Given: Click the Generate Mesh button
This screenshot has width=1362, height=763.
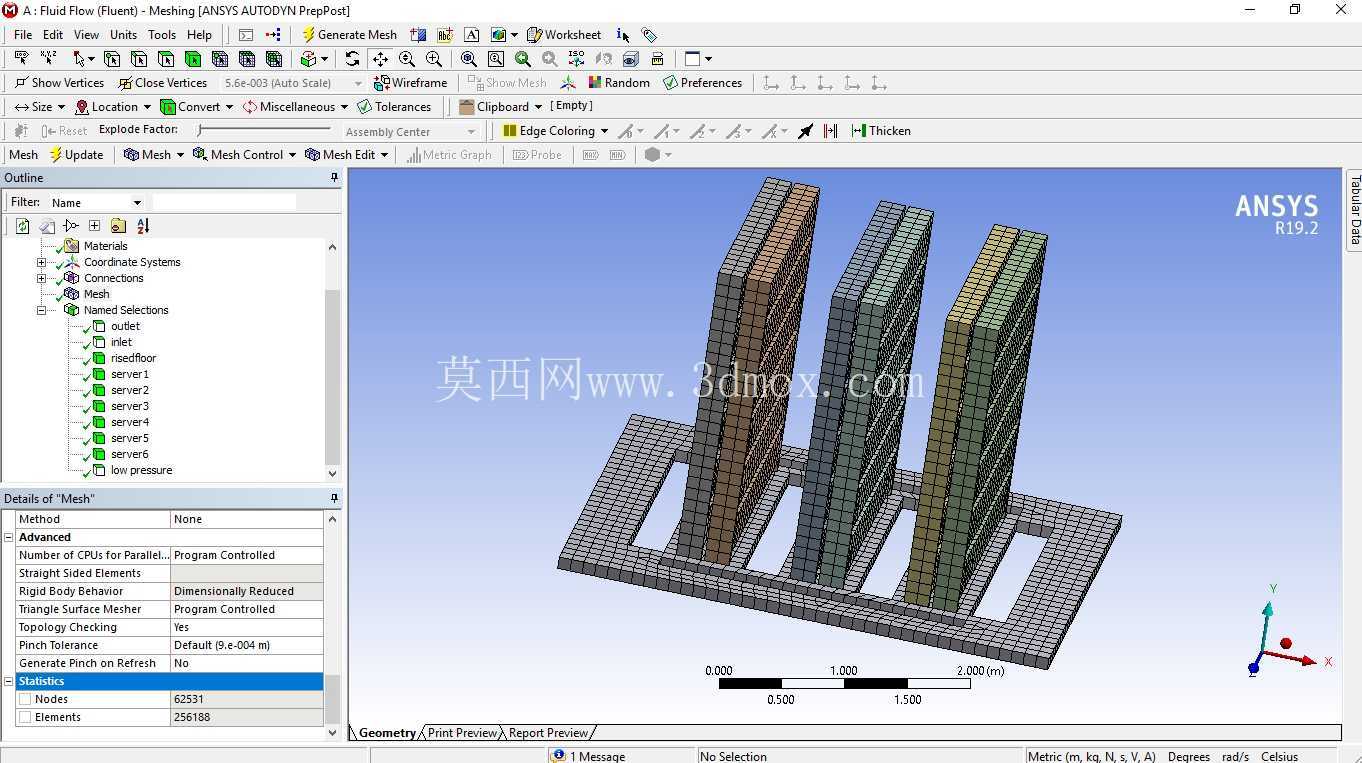Looking at the screenshot, I should click(349, 35).
